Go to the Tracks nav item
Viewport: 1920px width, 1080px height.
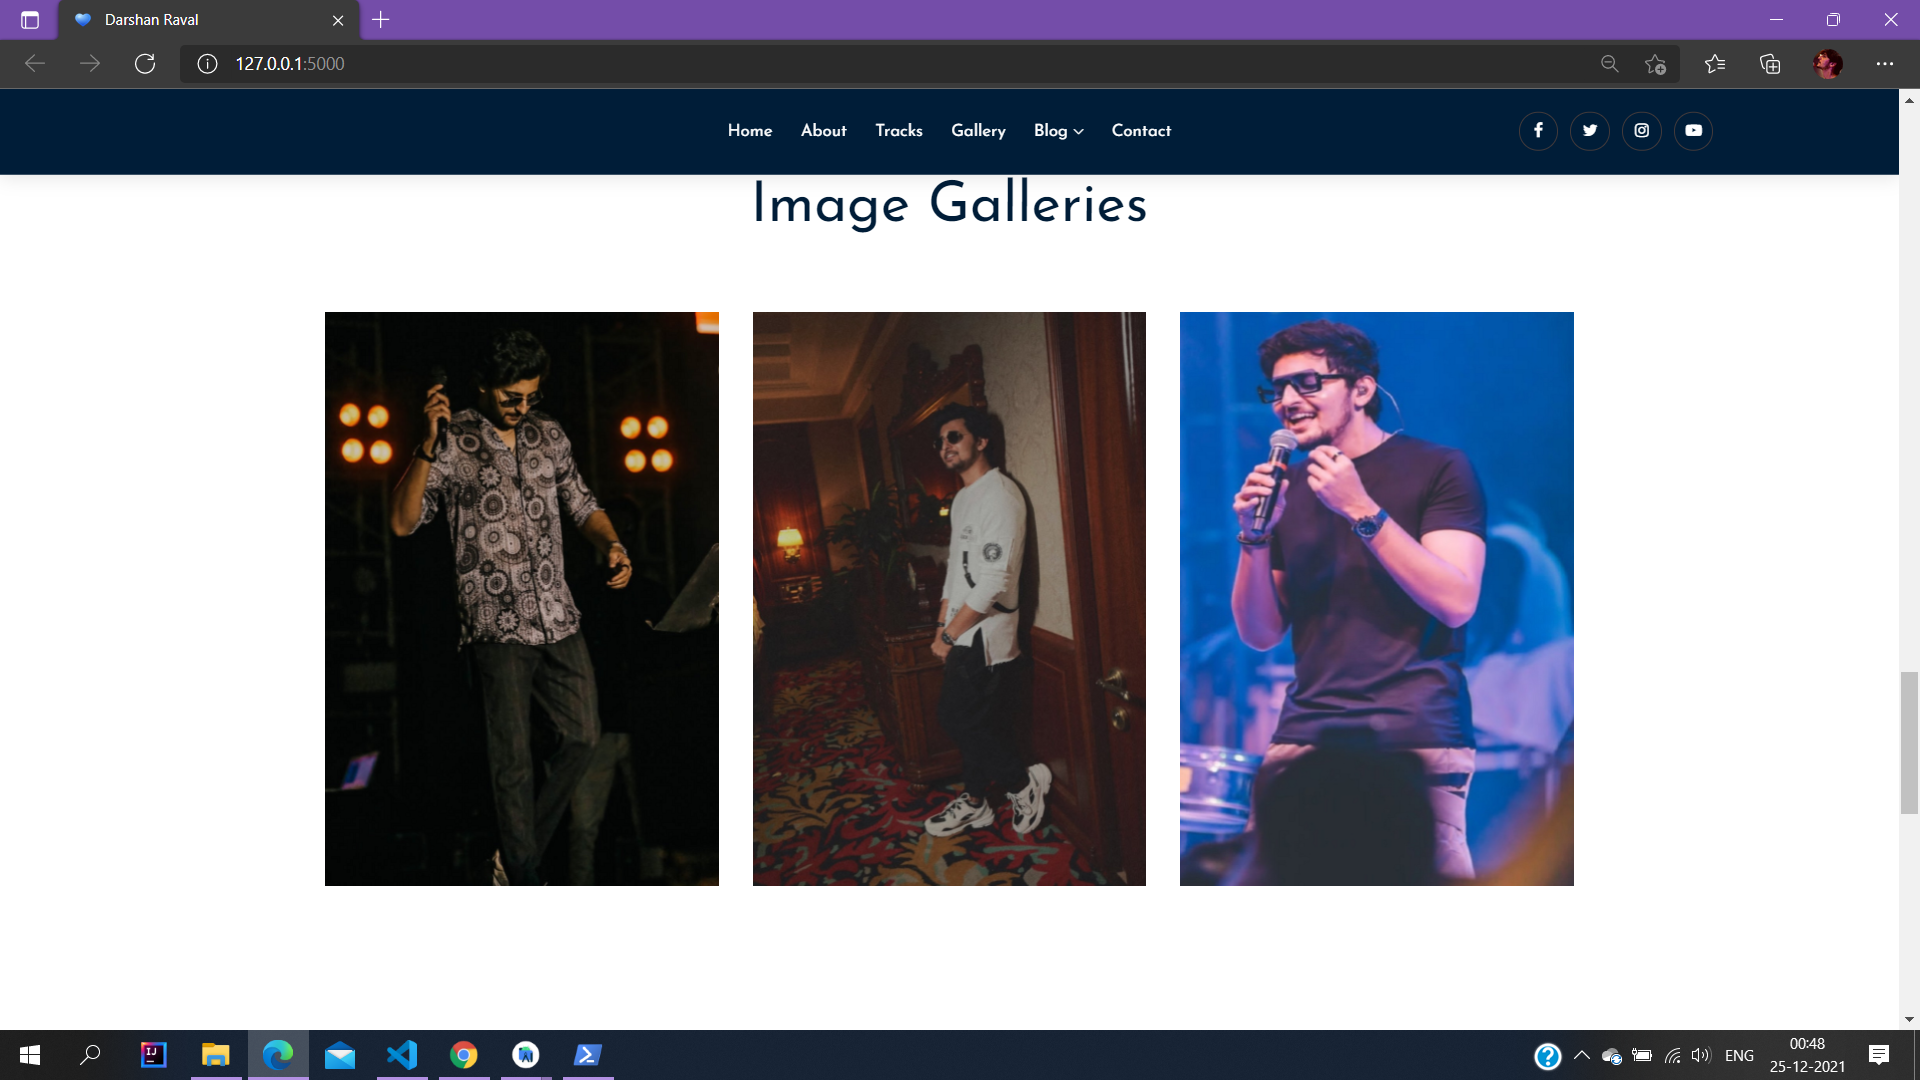898,131
